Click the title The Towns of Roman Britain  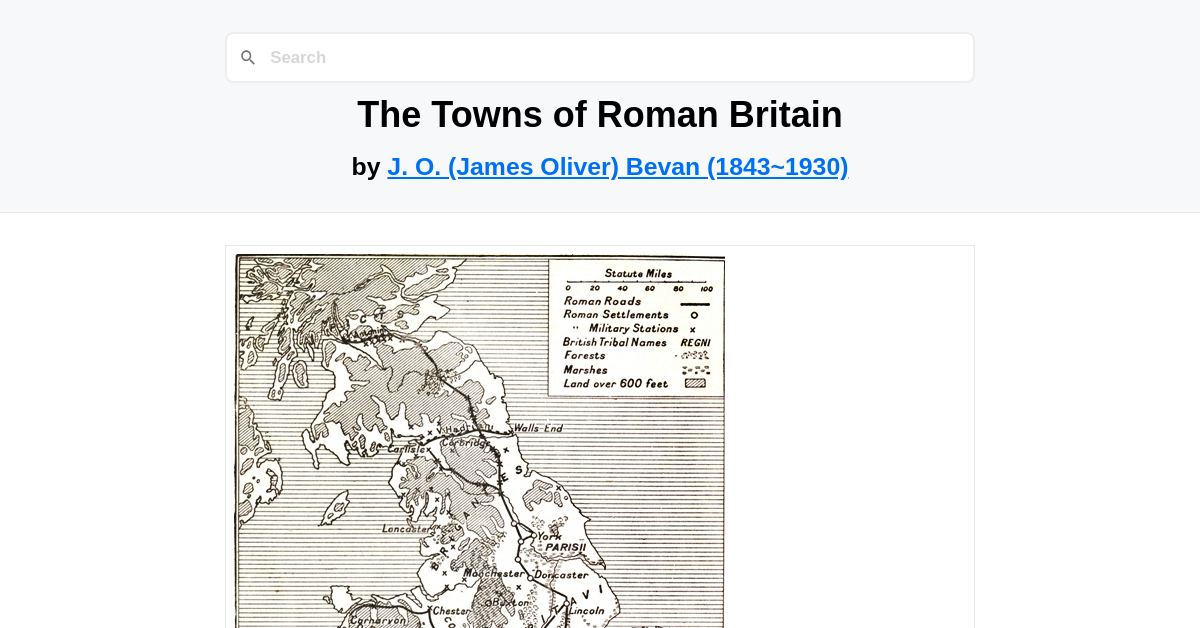599,114
